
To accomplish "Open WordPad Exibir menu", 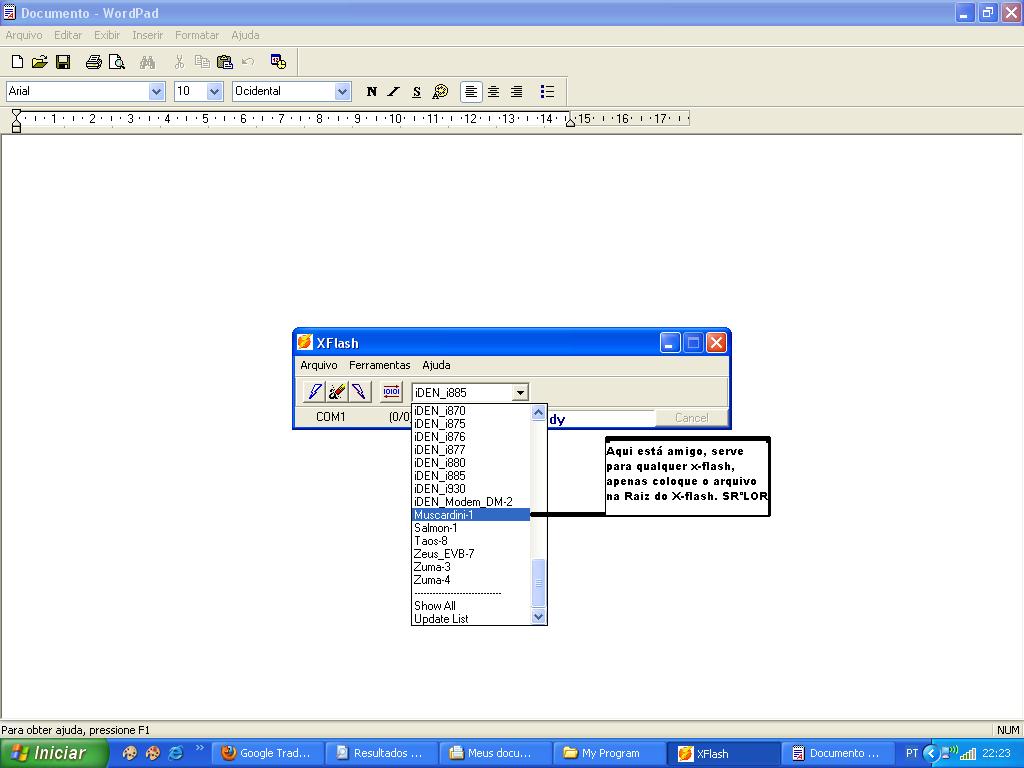I will click(106, 35).
